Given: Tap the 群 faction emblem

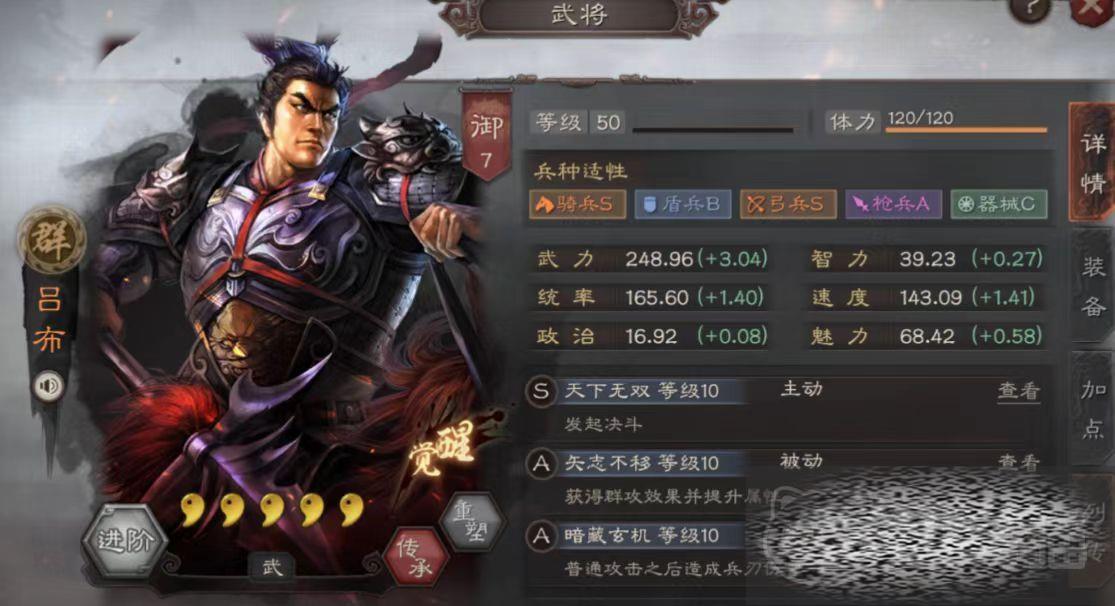Looking at the screenshot, I should click(x=51, y=240).
